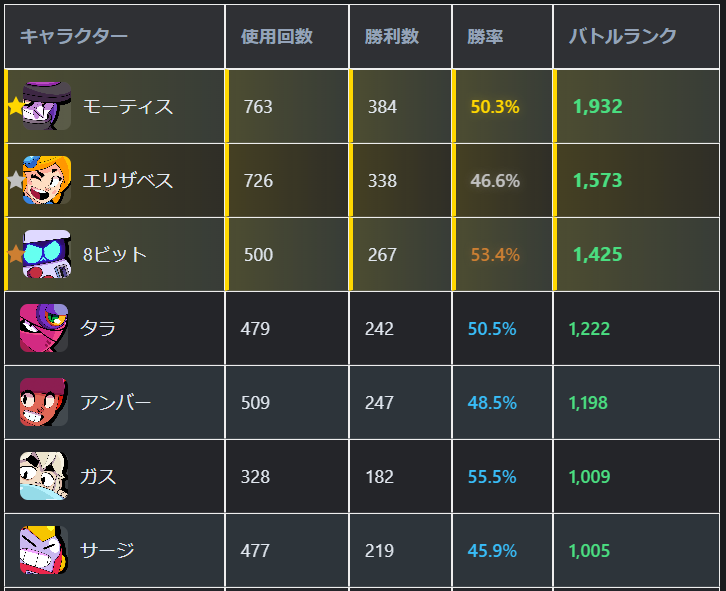The height and width of the screenshot is (591, 726).
Task: Click the 55.5% win rate value
Action: [492, 477]
